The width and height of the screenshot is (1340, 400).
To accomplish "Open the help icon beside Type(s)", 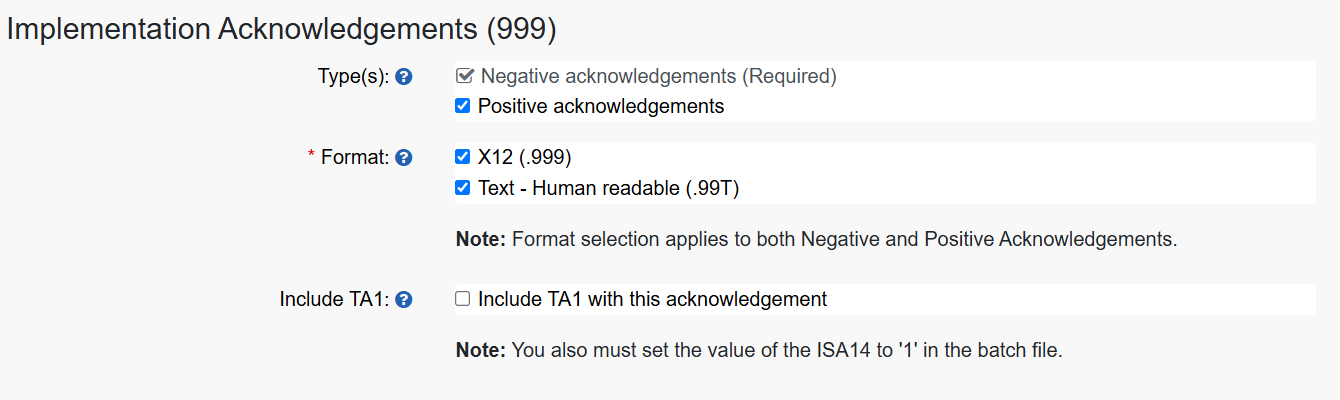I will [x=404, y=76].
